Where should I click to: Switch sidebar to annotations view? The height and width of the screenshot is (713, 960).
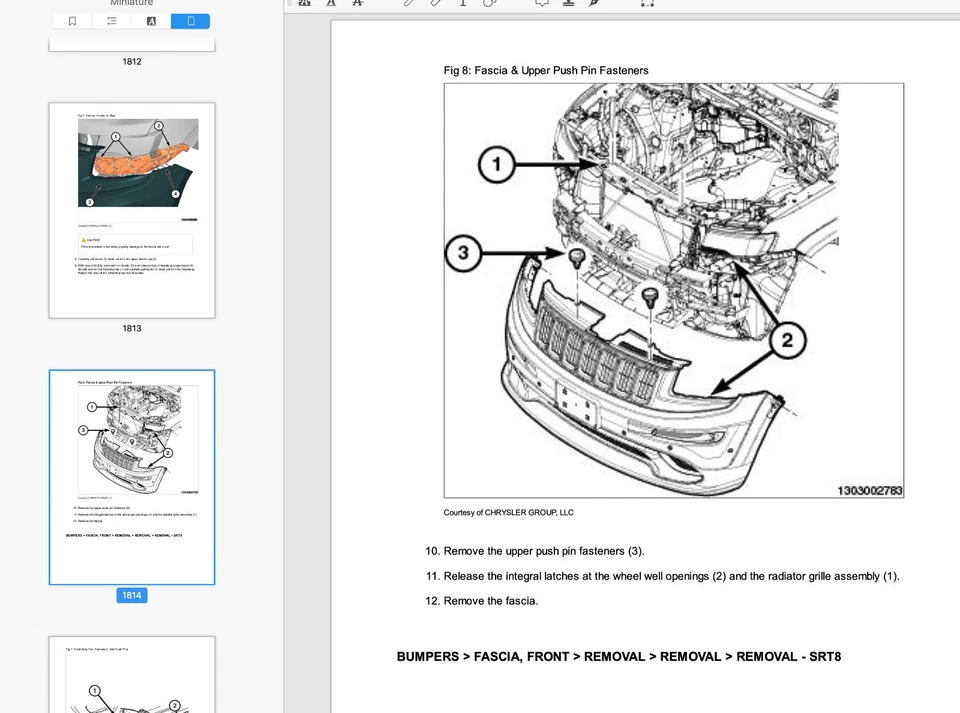pyautogui.click(x=151, y=20)
